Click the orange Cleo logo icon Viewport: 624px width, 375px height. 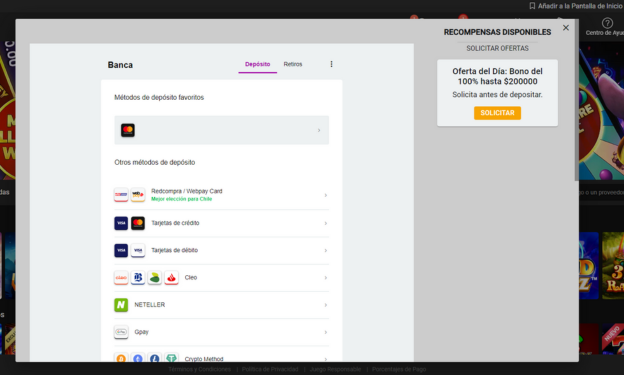pos(121,277)
